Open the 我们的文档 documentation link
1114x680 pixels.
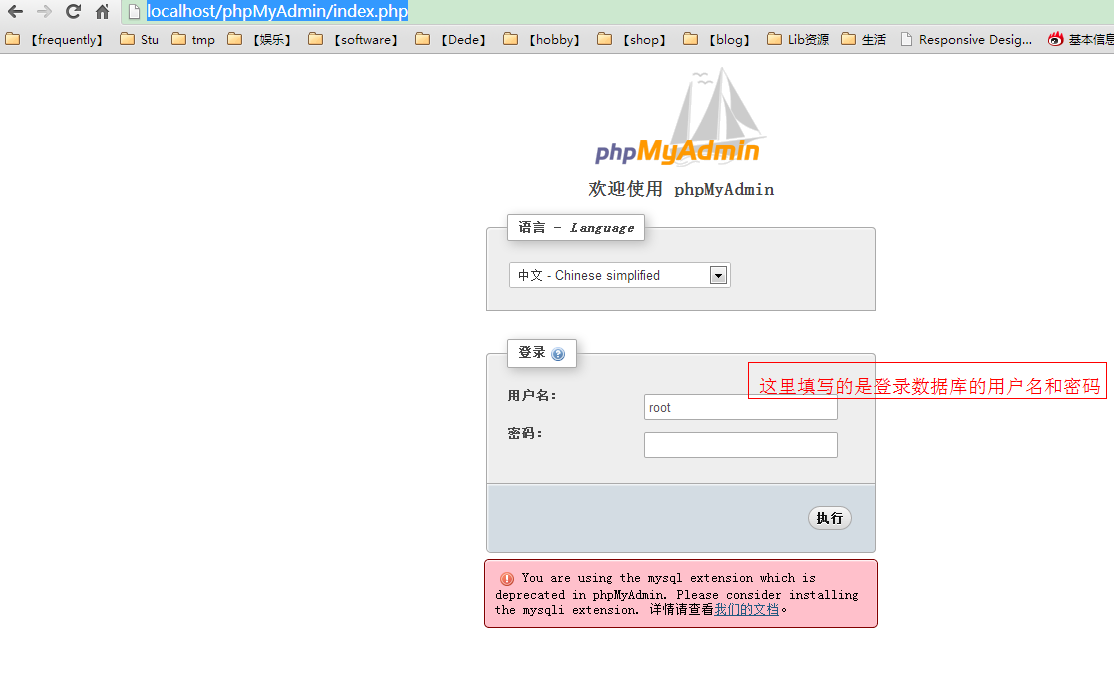coord(747,610)
